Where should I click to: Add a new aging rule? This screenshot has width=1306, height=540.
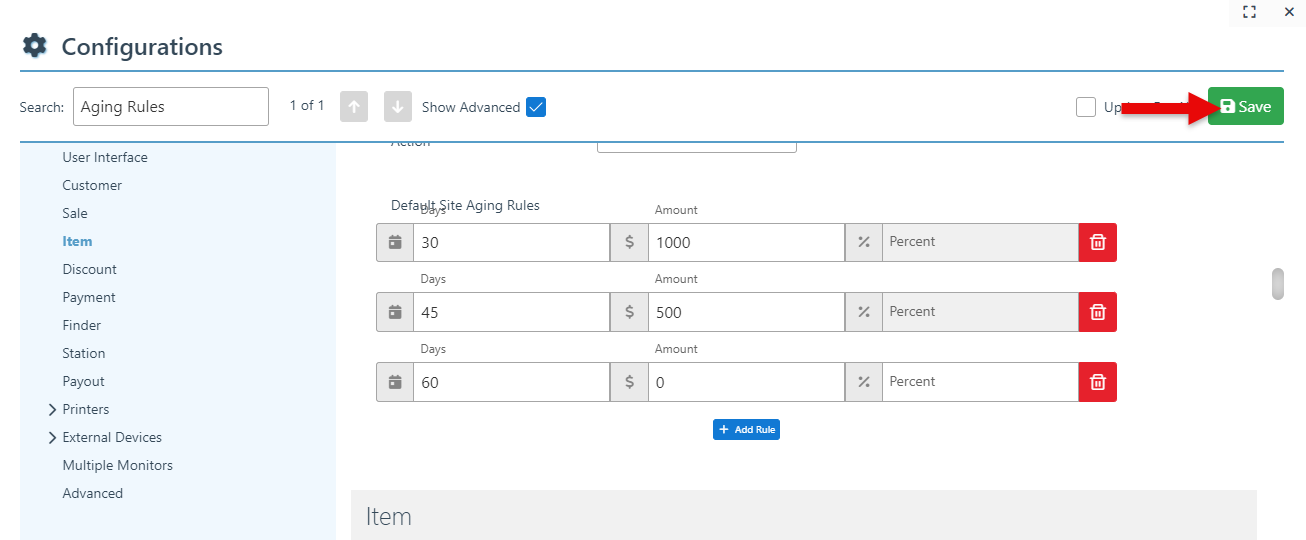(x=746, y=429)
